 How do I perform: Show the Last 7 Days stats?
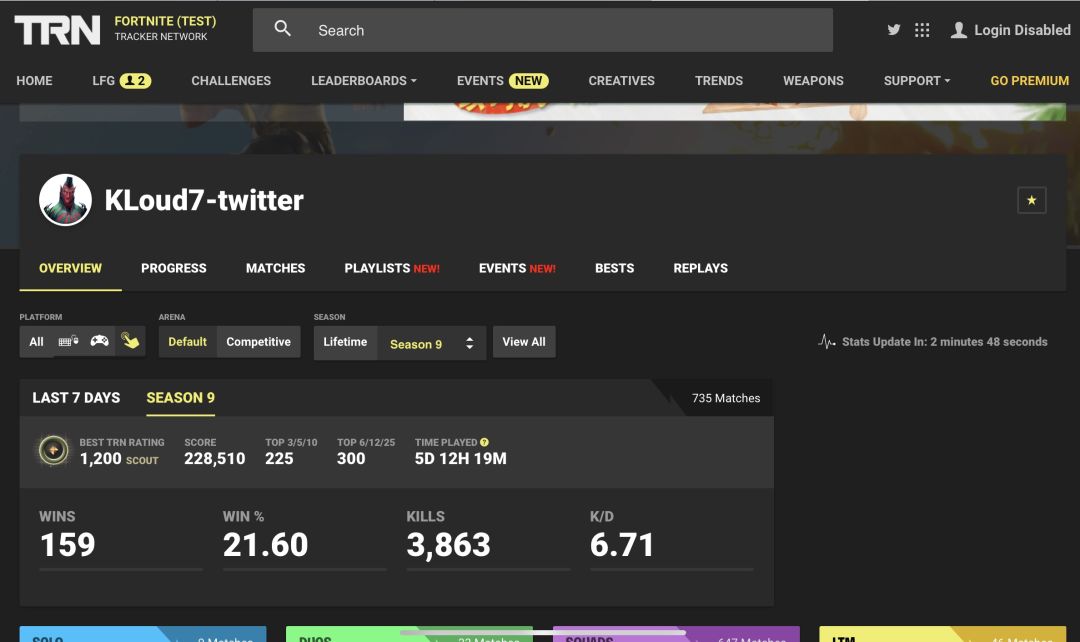pyautogui.click(x=76, y=397)
